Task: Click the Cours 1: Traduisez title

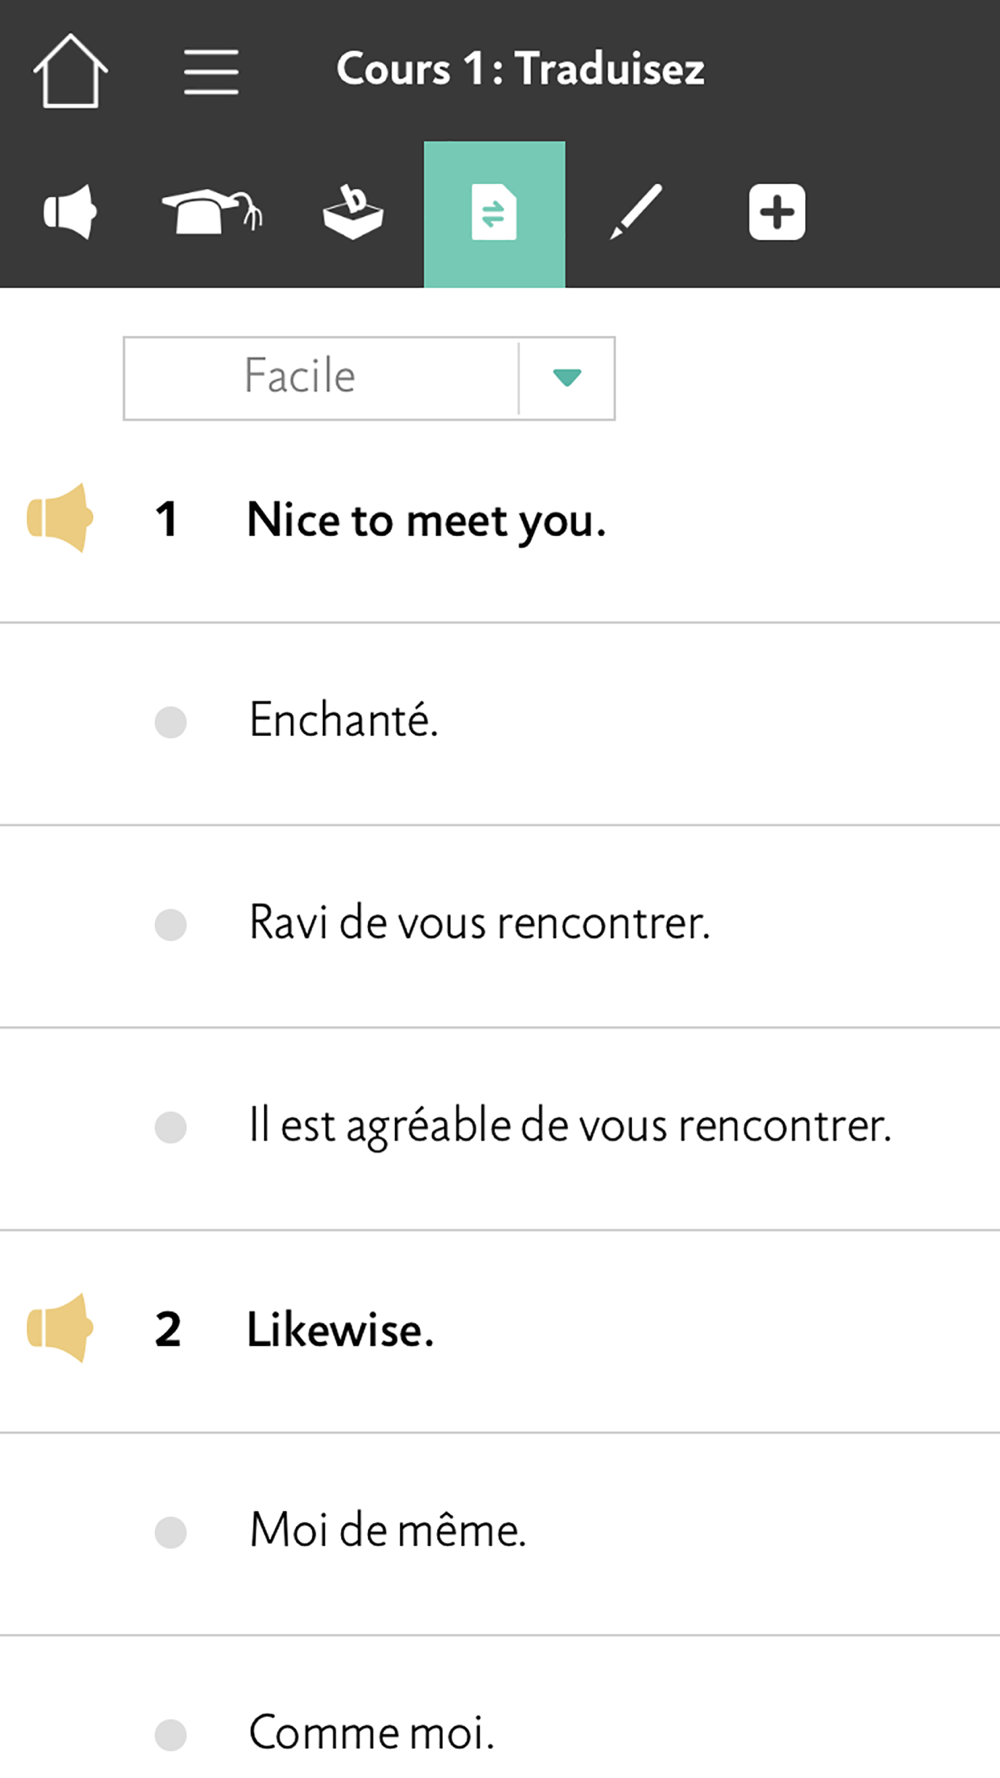Action: click(520, 69)
